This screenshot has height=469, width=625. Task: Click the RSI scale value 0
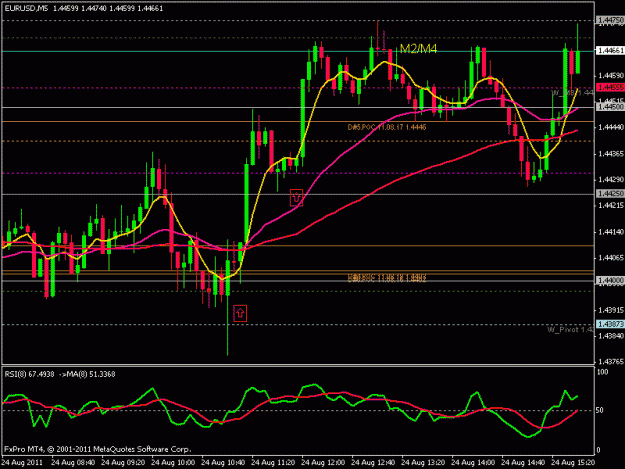599,450
